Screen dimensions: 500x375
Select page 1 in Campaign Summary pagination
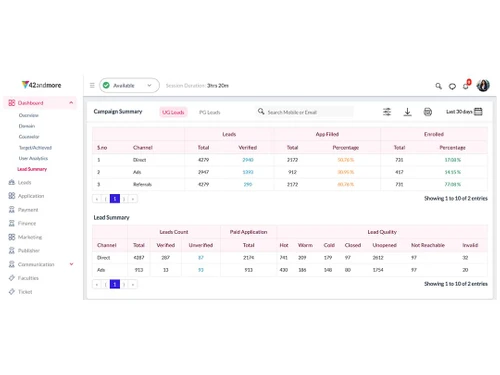115,199
